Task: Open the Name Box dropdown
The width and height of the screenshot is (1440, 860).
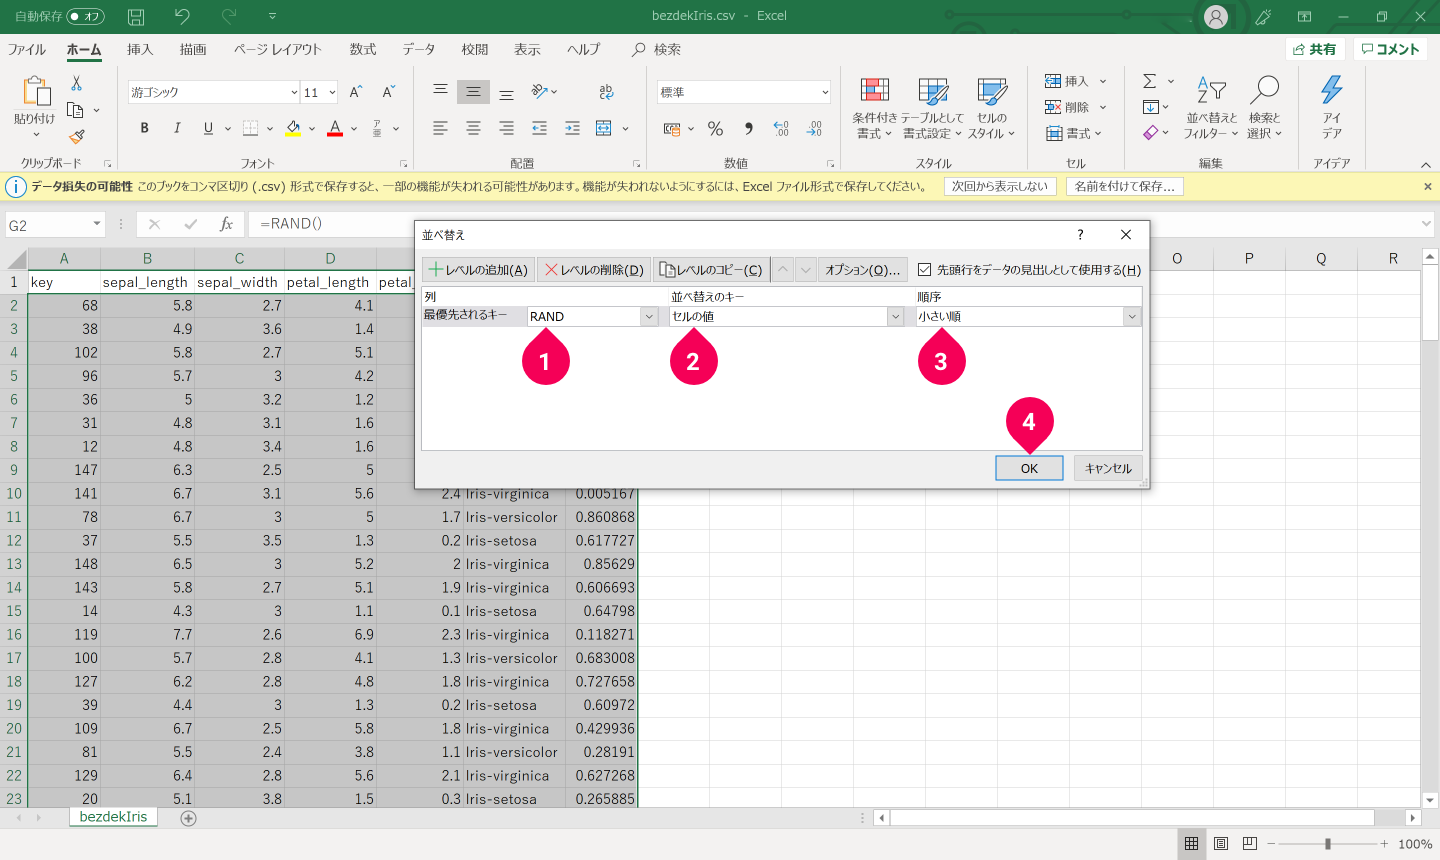Action: coord(97,224)
